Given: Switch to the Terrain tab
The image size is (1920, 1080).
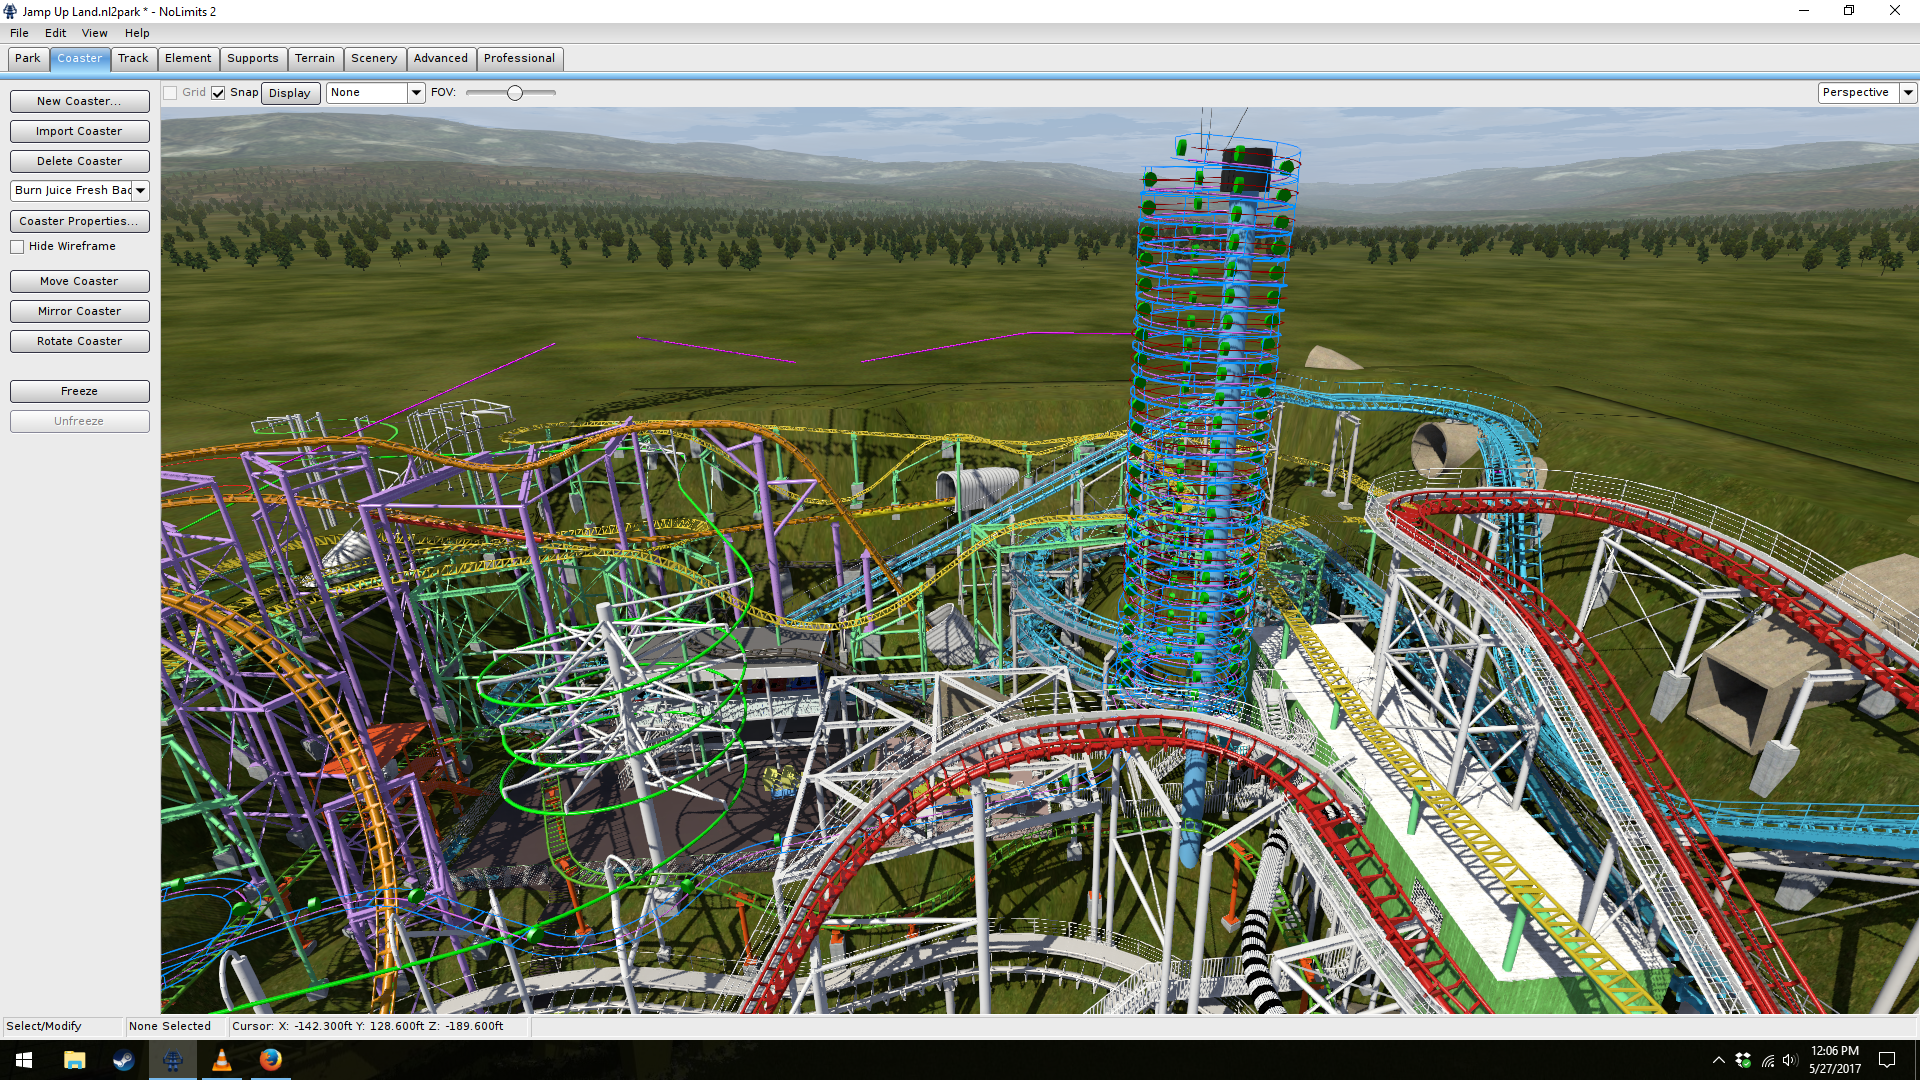Looking at the screenshot, I should click(314, 58).
